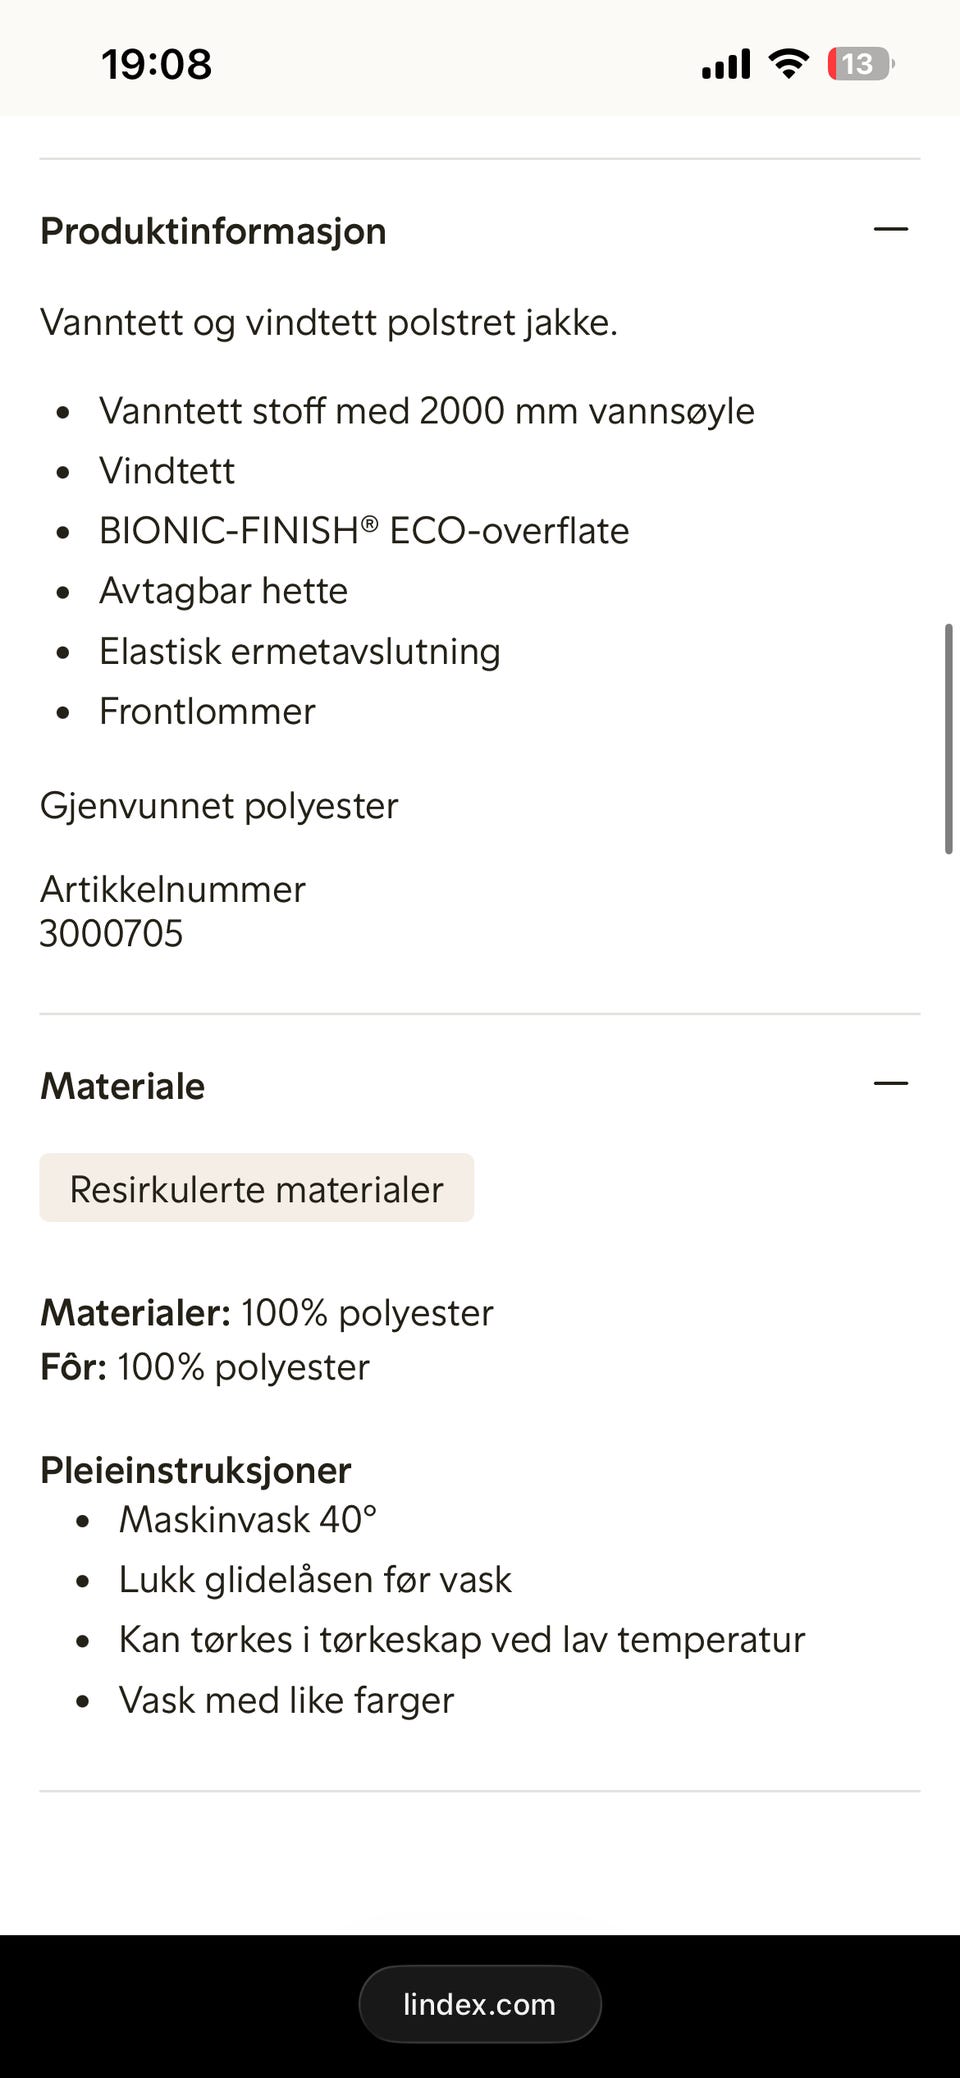Tap the artikkelnummer 3000705 text
Image resolution: width=960 pixels, height=2078 pixels.
click(x=111, y=933)
